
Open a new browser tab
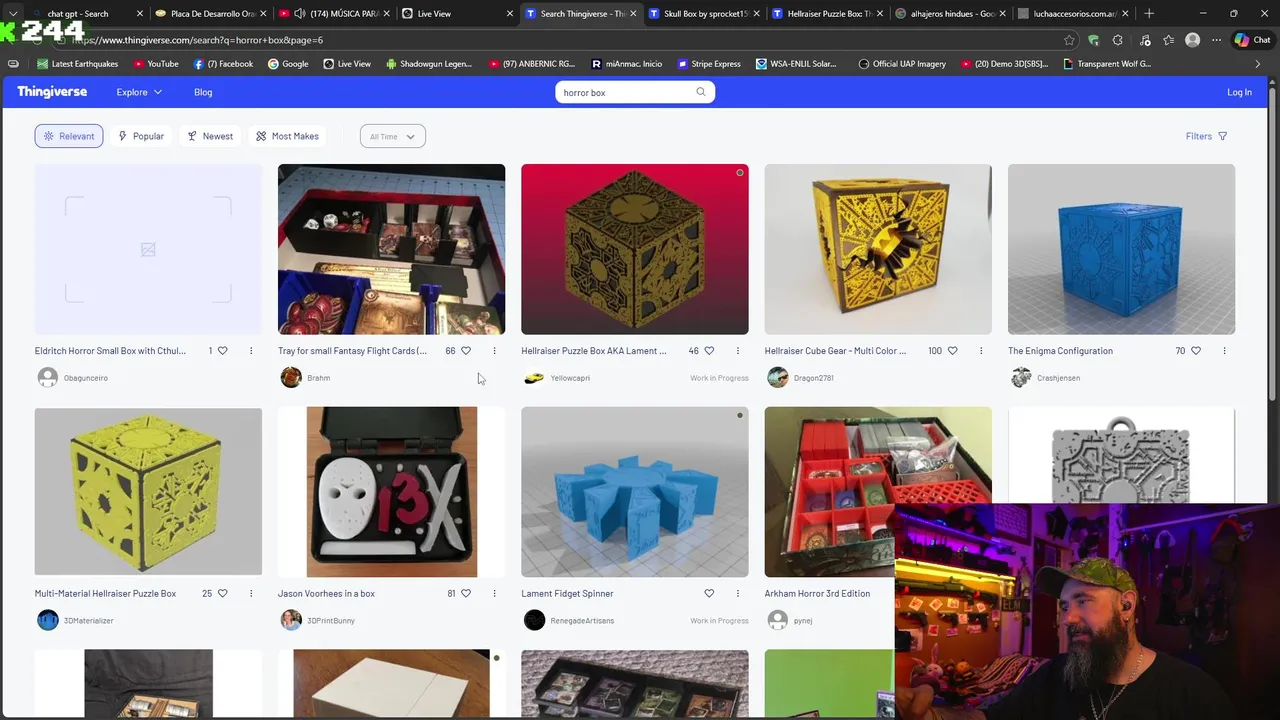1149,13
